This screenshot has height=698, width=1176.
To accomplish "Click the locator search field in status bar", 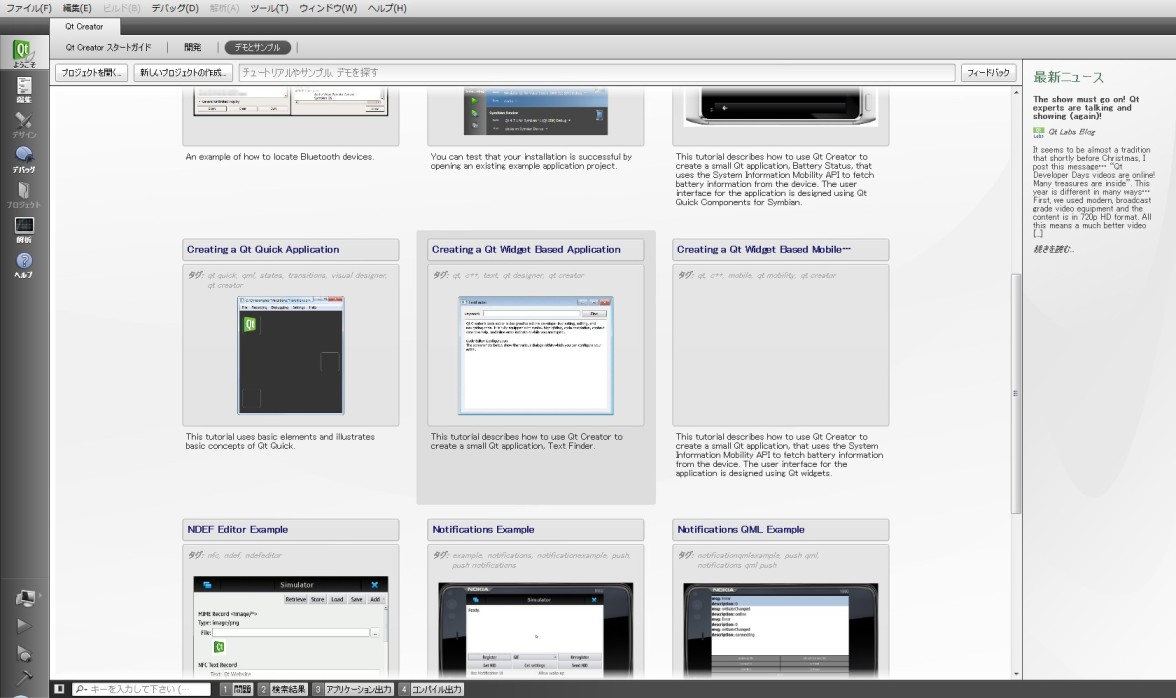I will pyautogui.click(x=141, y=689).
